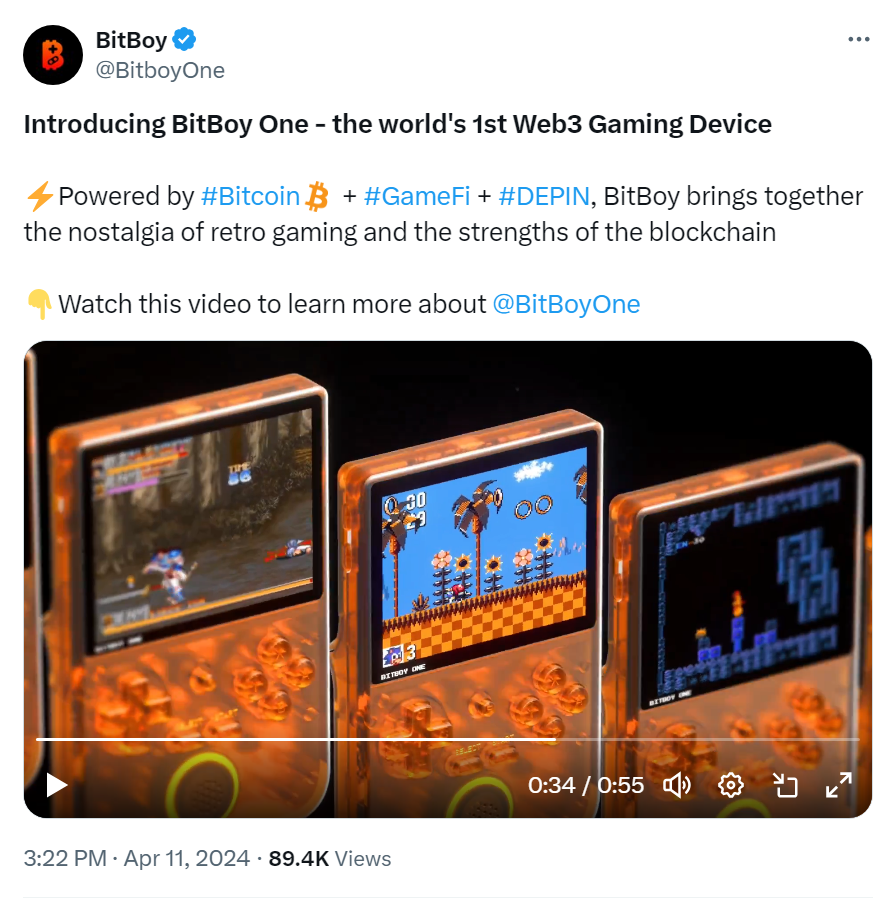Open the #GameFi hashtag
The height and width of the screenshot is (901, 894).
coord(417,196)
